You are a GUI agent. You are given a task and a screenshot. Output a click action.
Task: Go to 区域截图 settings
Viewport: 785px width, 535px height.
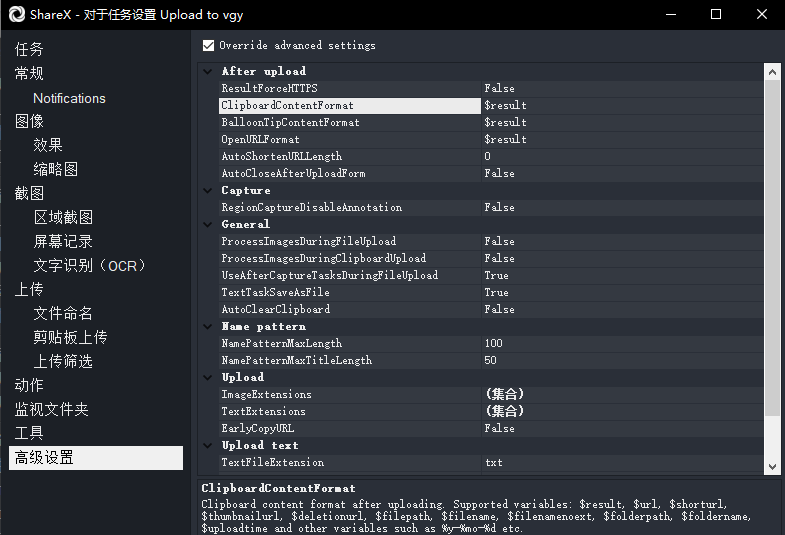point(63,217)
